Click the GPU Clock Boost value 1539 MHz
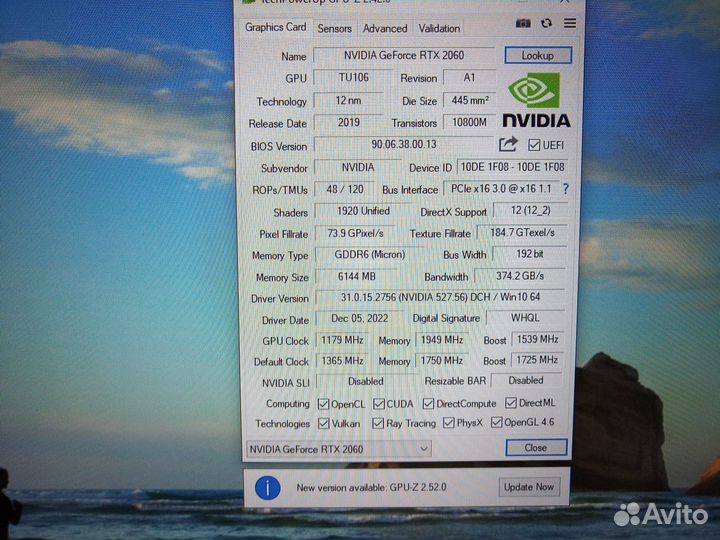The height and width of the screenshot is (540, 720). click(x=537, y=339)
